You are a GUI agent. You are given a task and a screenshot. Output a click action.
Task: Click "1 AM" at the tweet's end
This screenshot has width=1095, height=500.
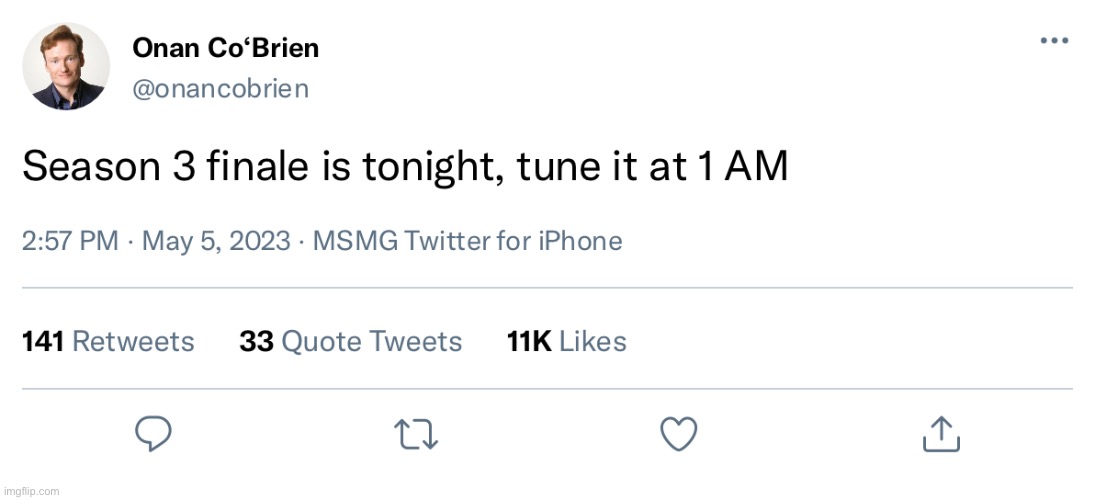pyautogui.click(x=738, y=168)
